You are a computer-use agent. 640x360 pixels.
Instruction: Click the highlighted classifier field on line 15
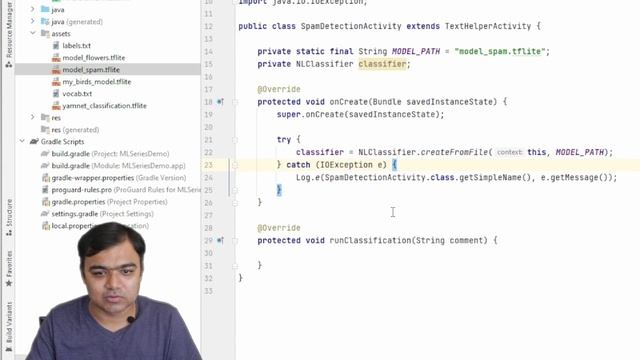pyautogui.click(x=382, y=64)
